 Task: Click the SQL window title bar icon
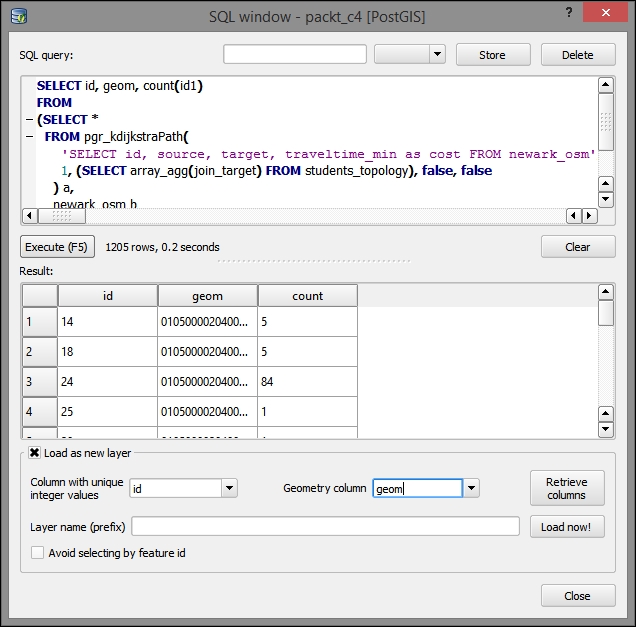click(20, 16)
